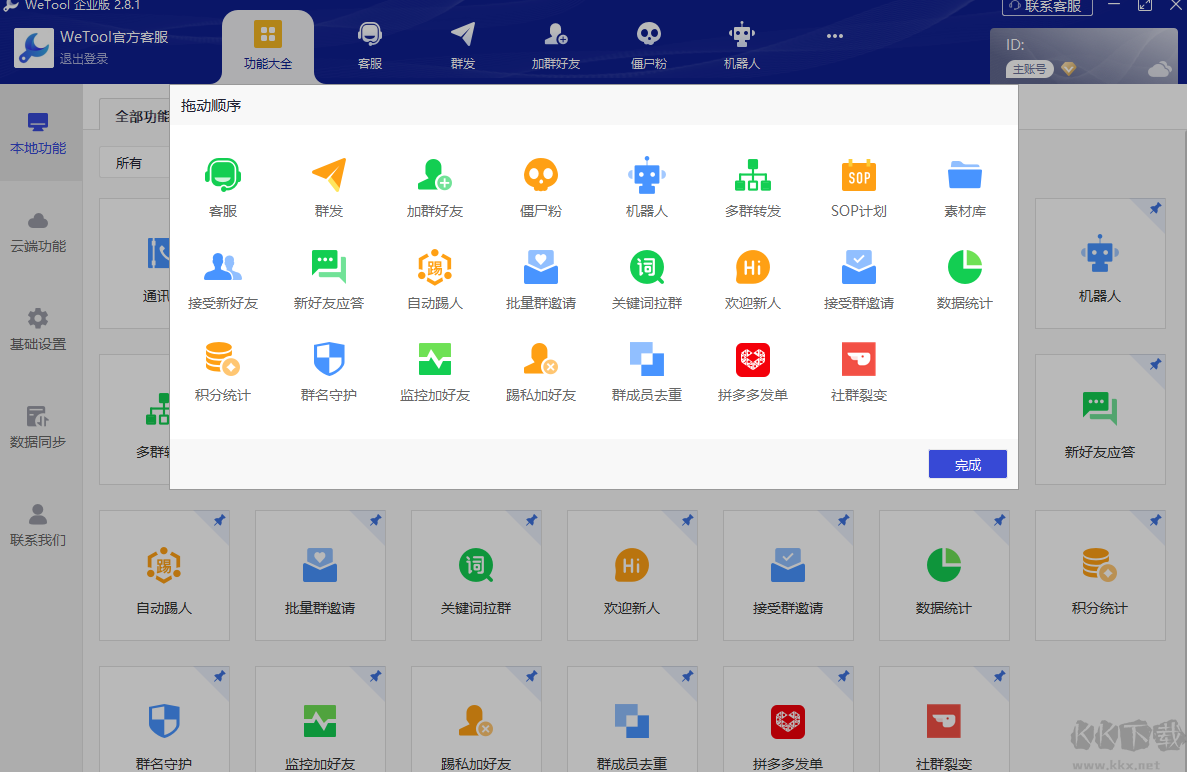Image resolution: width=1187 pixels, height=772 pixels.
Task: Unpin the 欢迎新人 card
Action: (x=686, y=521)
